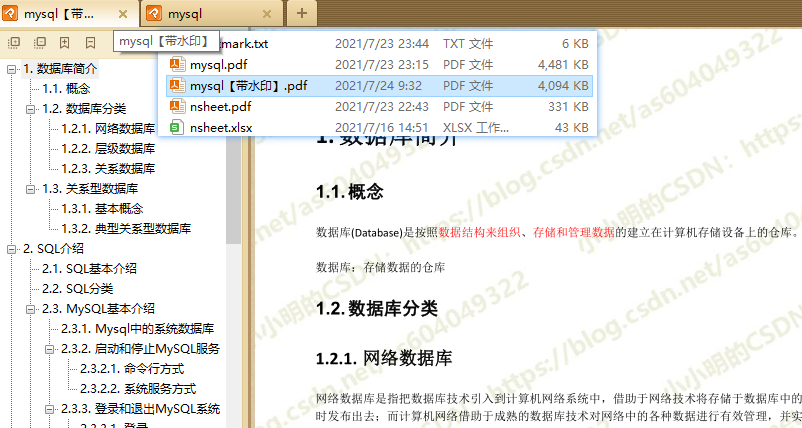Click the app icon on the mysql【带水印】 tab
This screenshot has height=428, width=802.
click(10, 13)
